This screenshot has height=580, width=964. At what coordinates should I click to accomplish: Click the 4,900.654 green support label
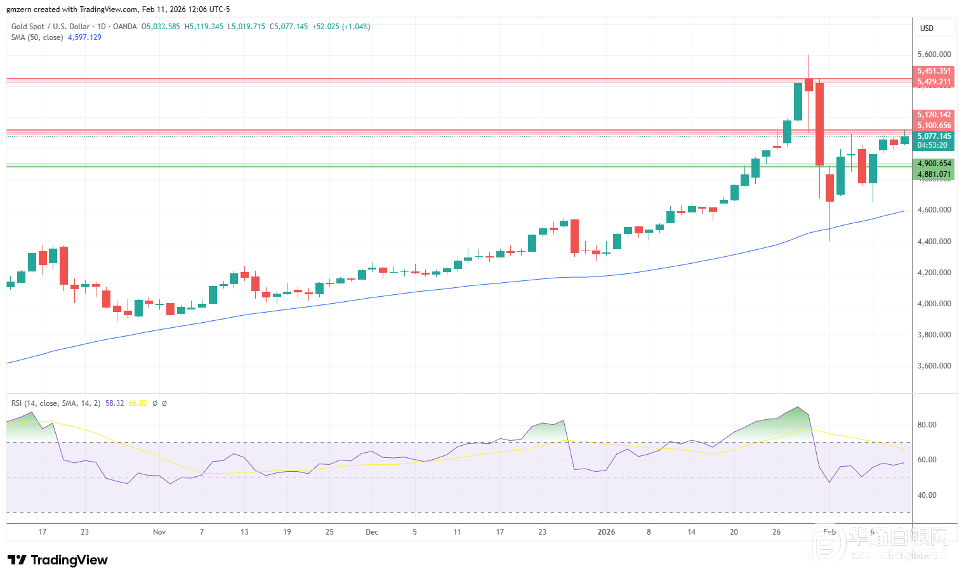(x=931, y=163)
